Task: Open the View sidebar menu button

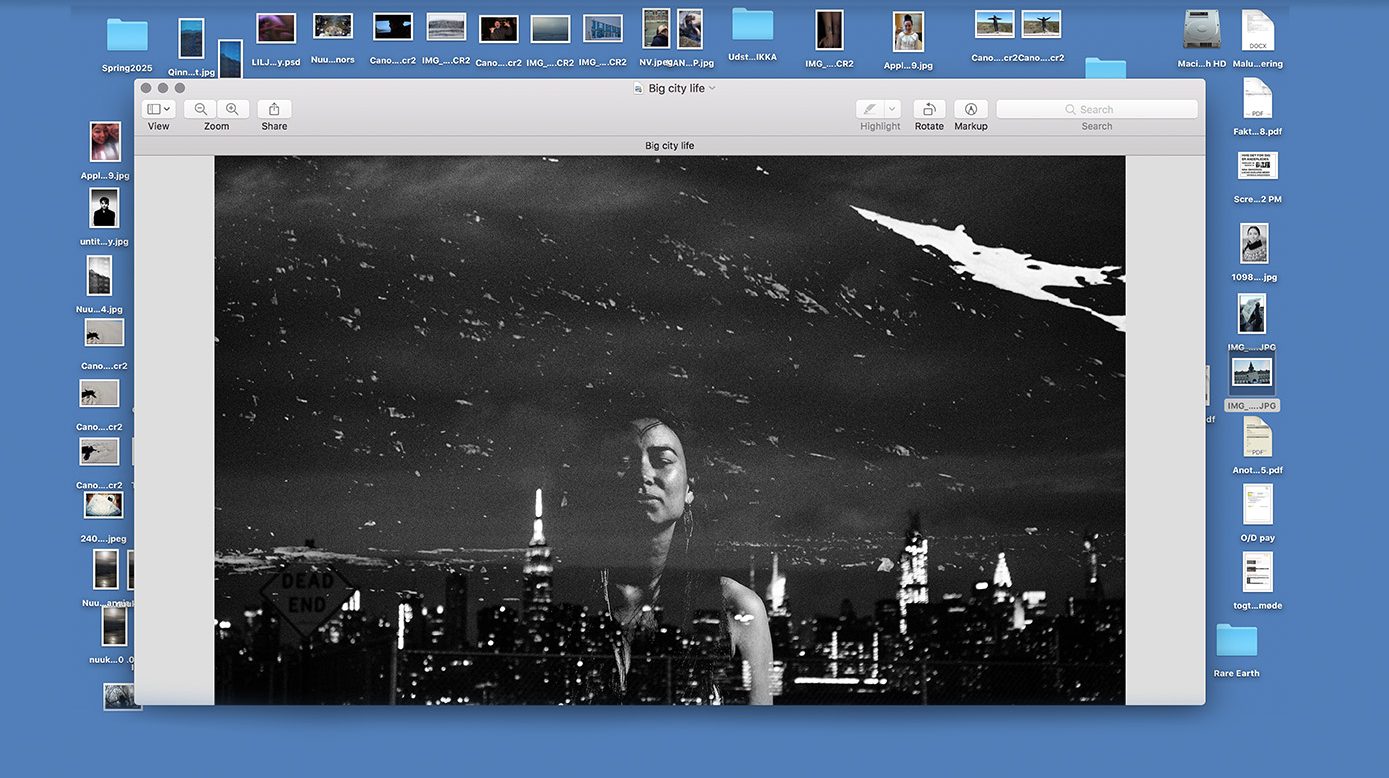Action: point(158,109)
